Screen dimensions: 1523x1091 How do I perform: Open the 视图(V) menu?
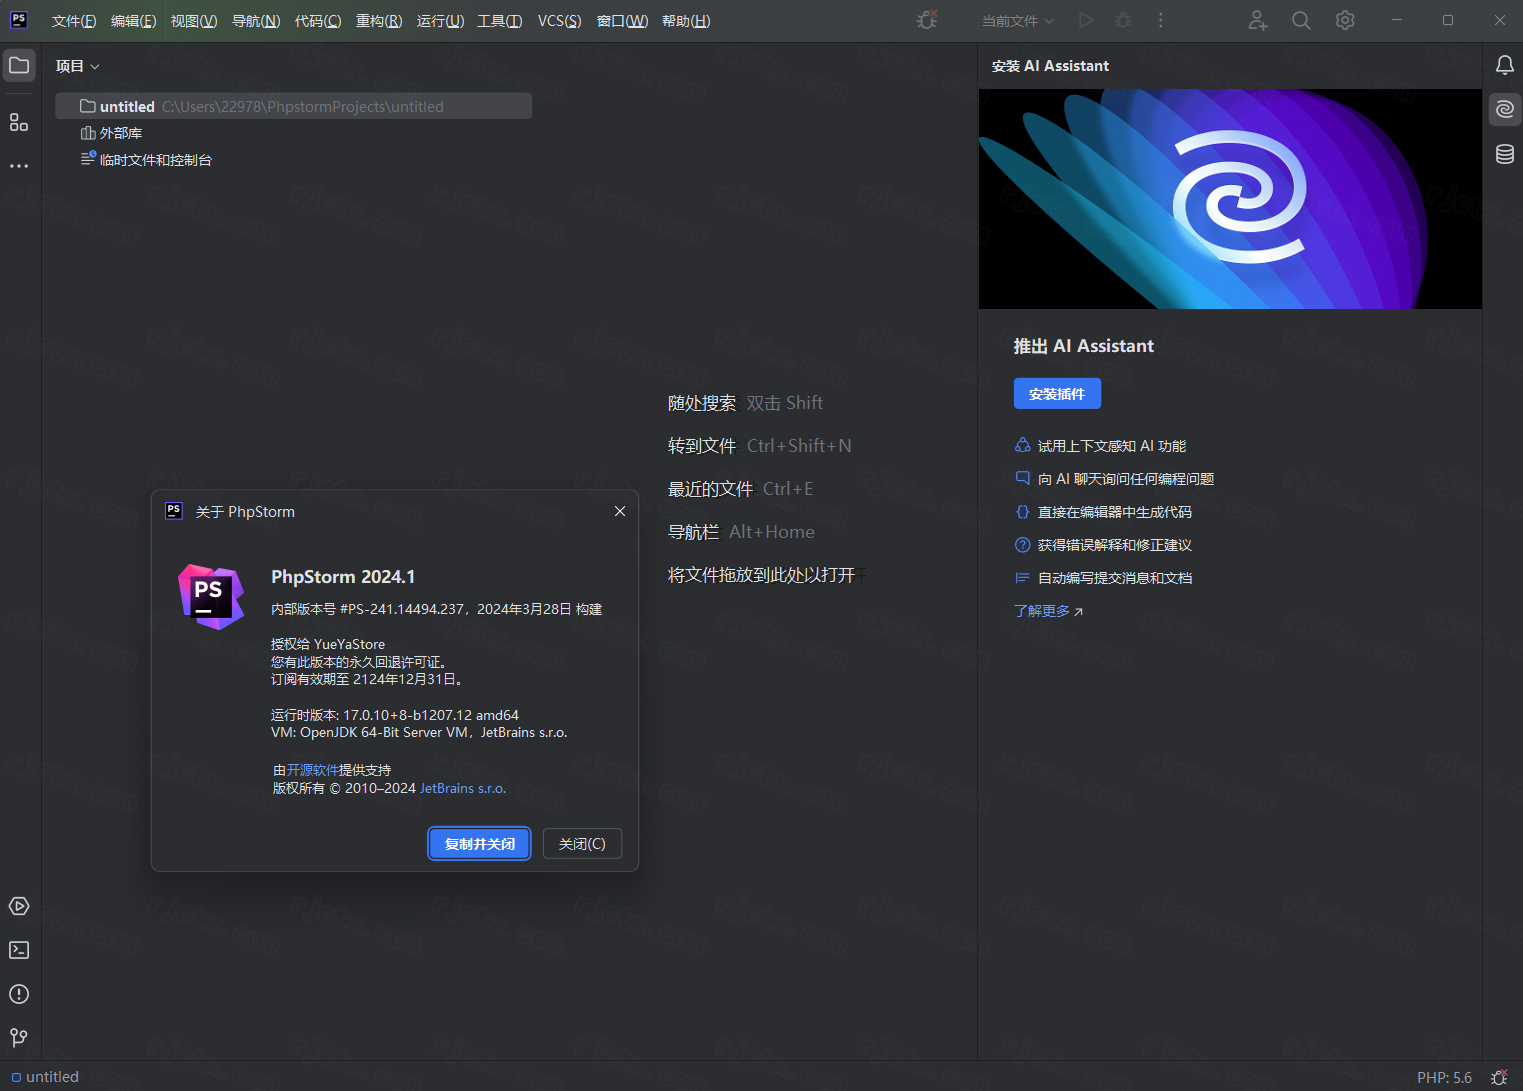(x=194, y=21)
